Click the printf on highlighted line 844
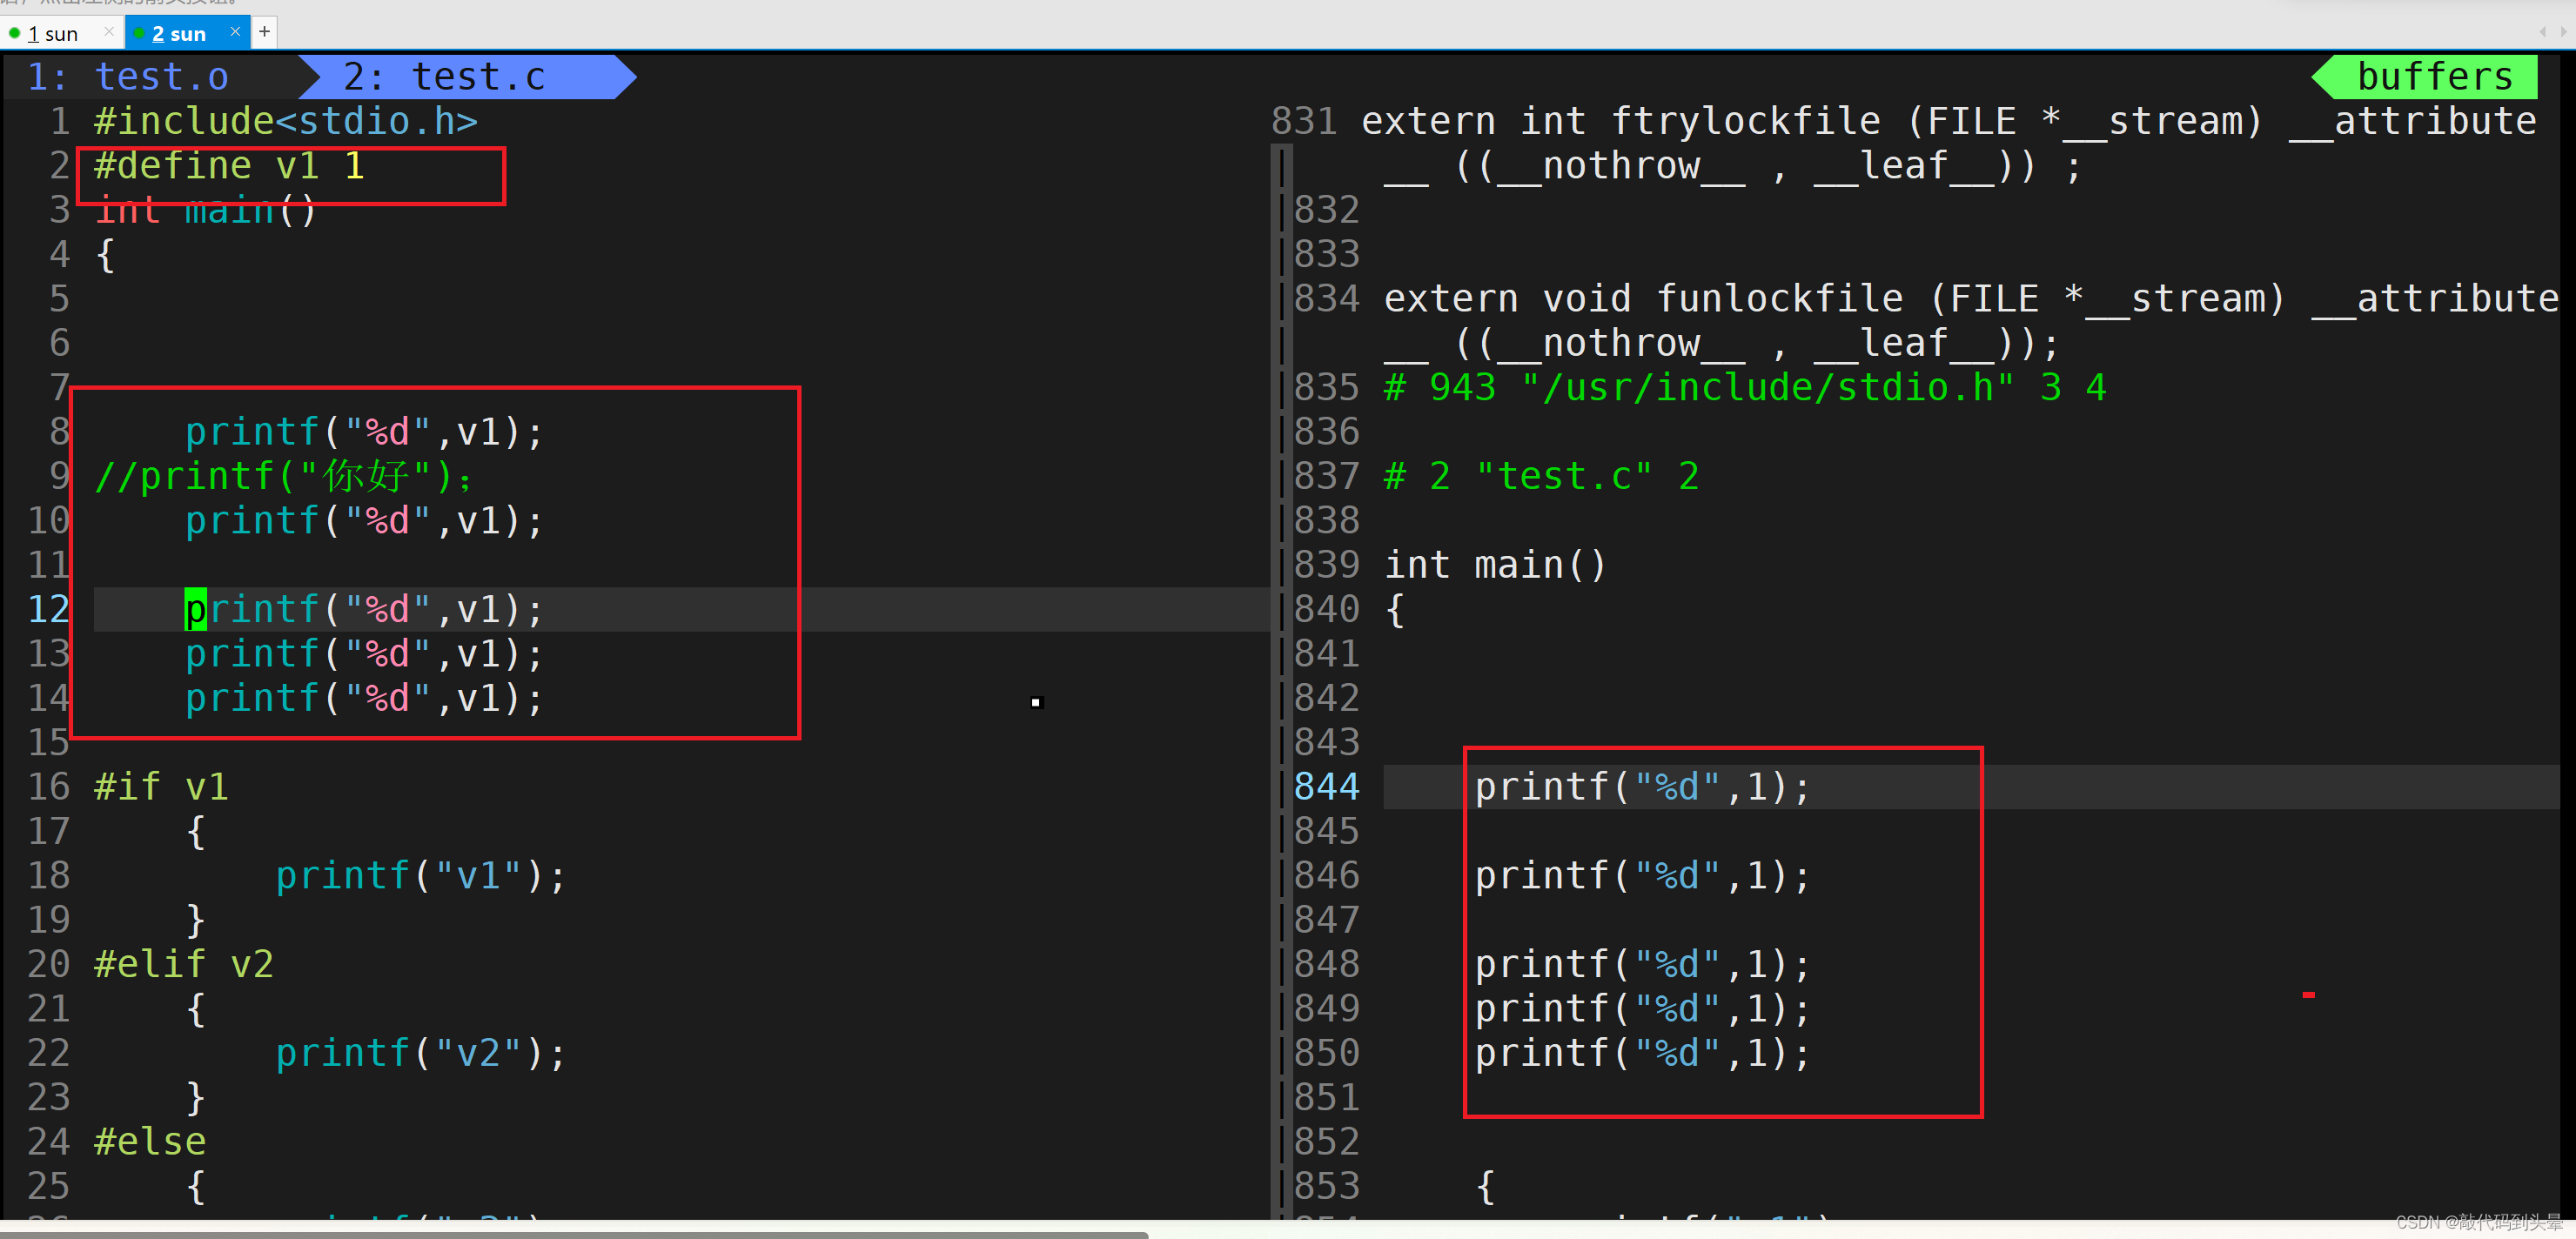 click(x=1643, y=787)
